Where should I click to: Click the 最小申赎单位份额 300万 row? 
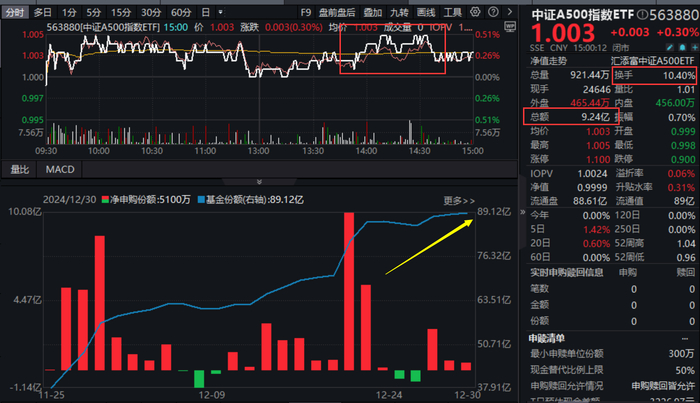612,354
